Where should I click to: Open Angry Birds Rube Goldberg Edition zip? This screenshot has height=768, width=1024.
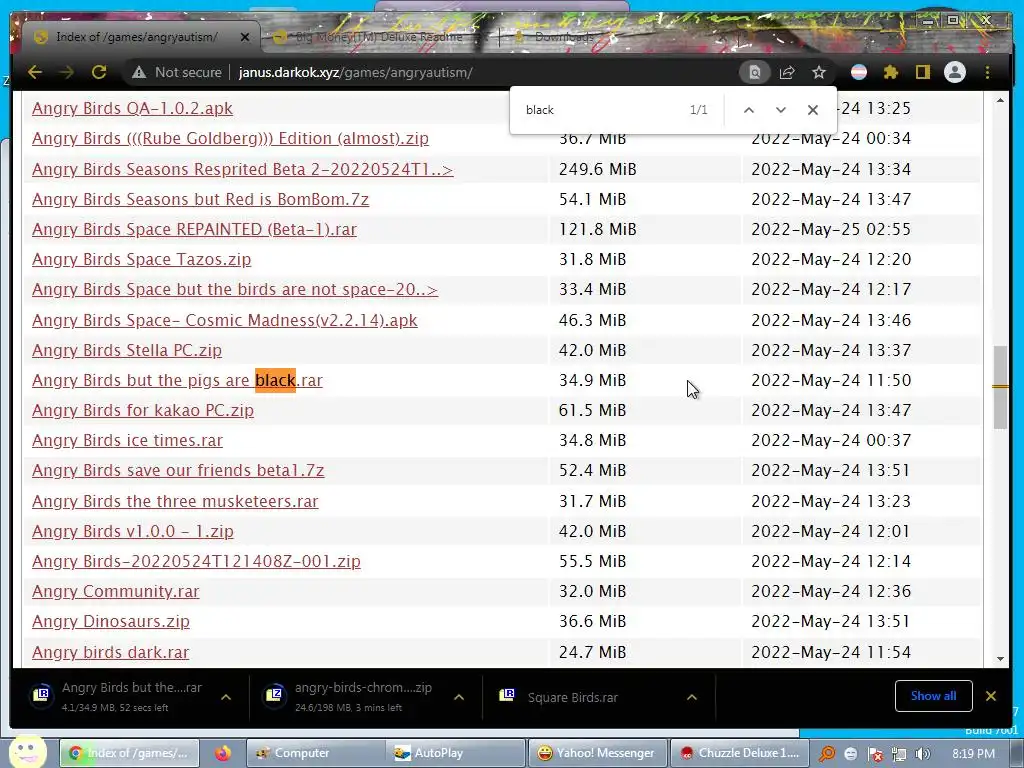tap(230, 138)
